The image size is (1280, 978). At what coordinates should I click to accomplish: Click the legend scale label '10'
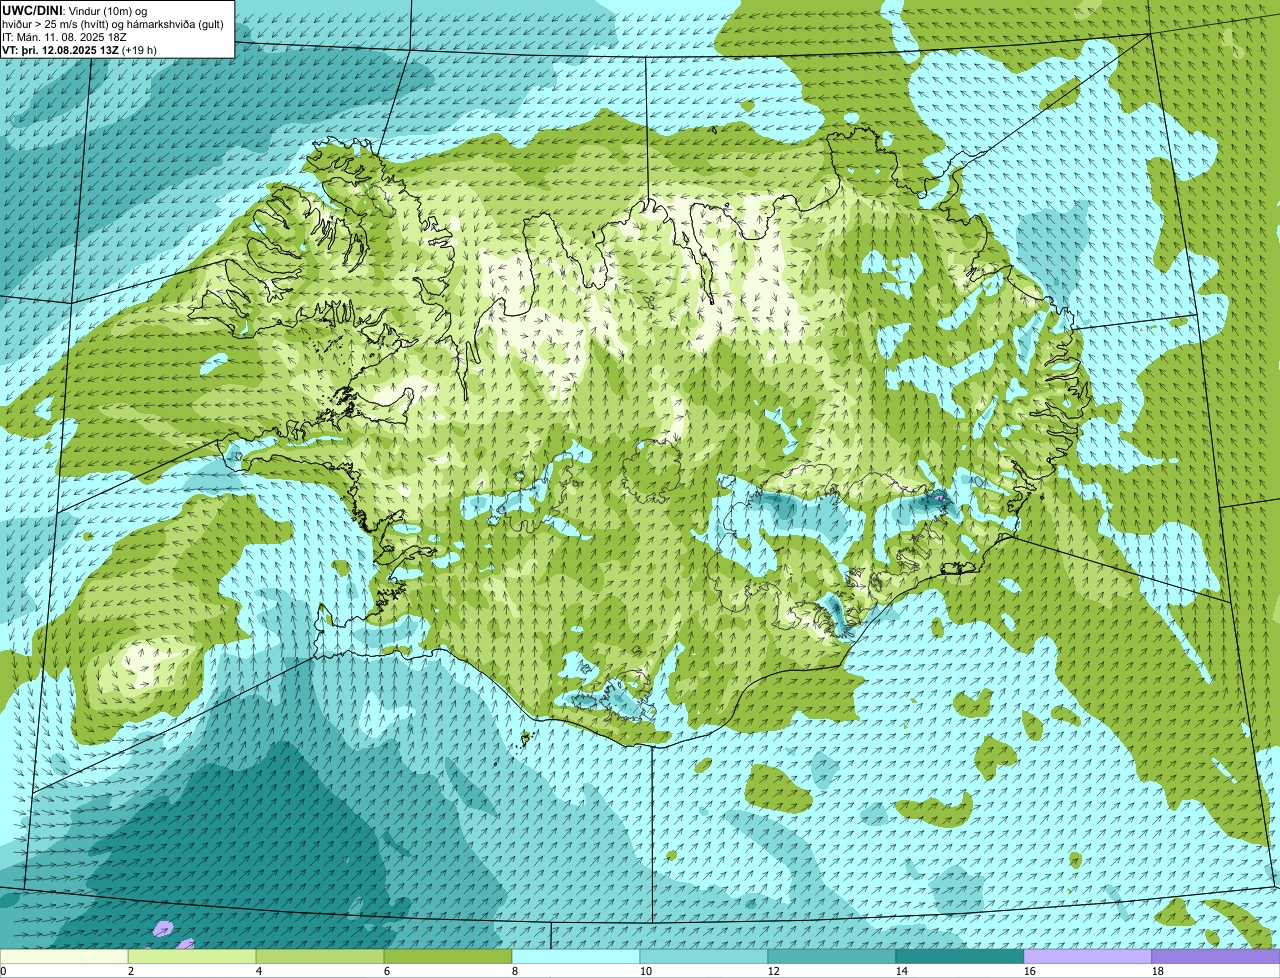(x=646, y=971)
